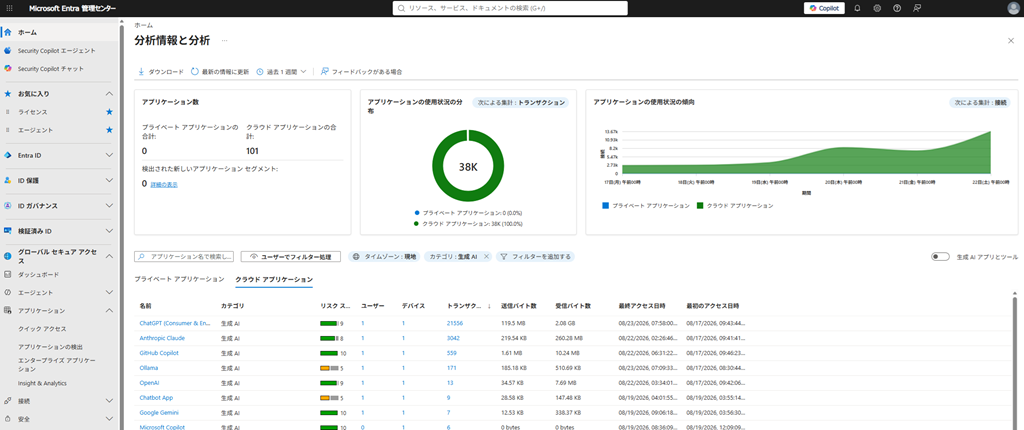The width and height of the screenshot is (1024, 430).
Task: Close the 分析情報と分析 pane
Action: [1011, 41]
